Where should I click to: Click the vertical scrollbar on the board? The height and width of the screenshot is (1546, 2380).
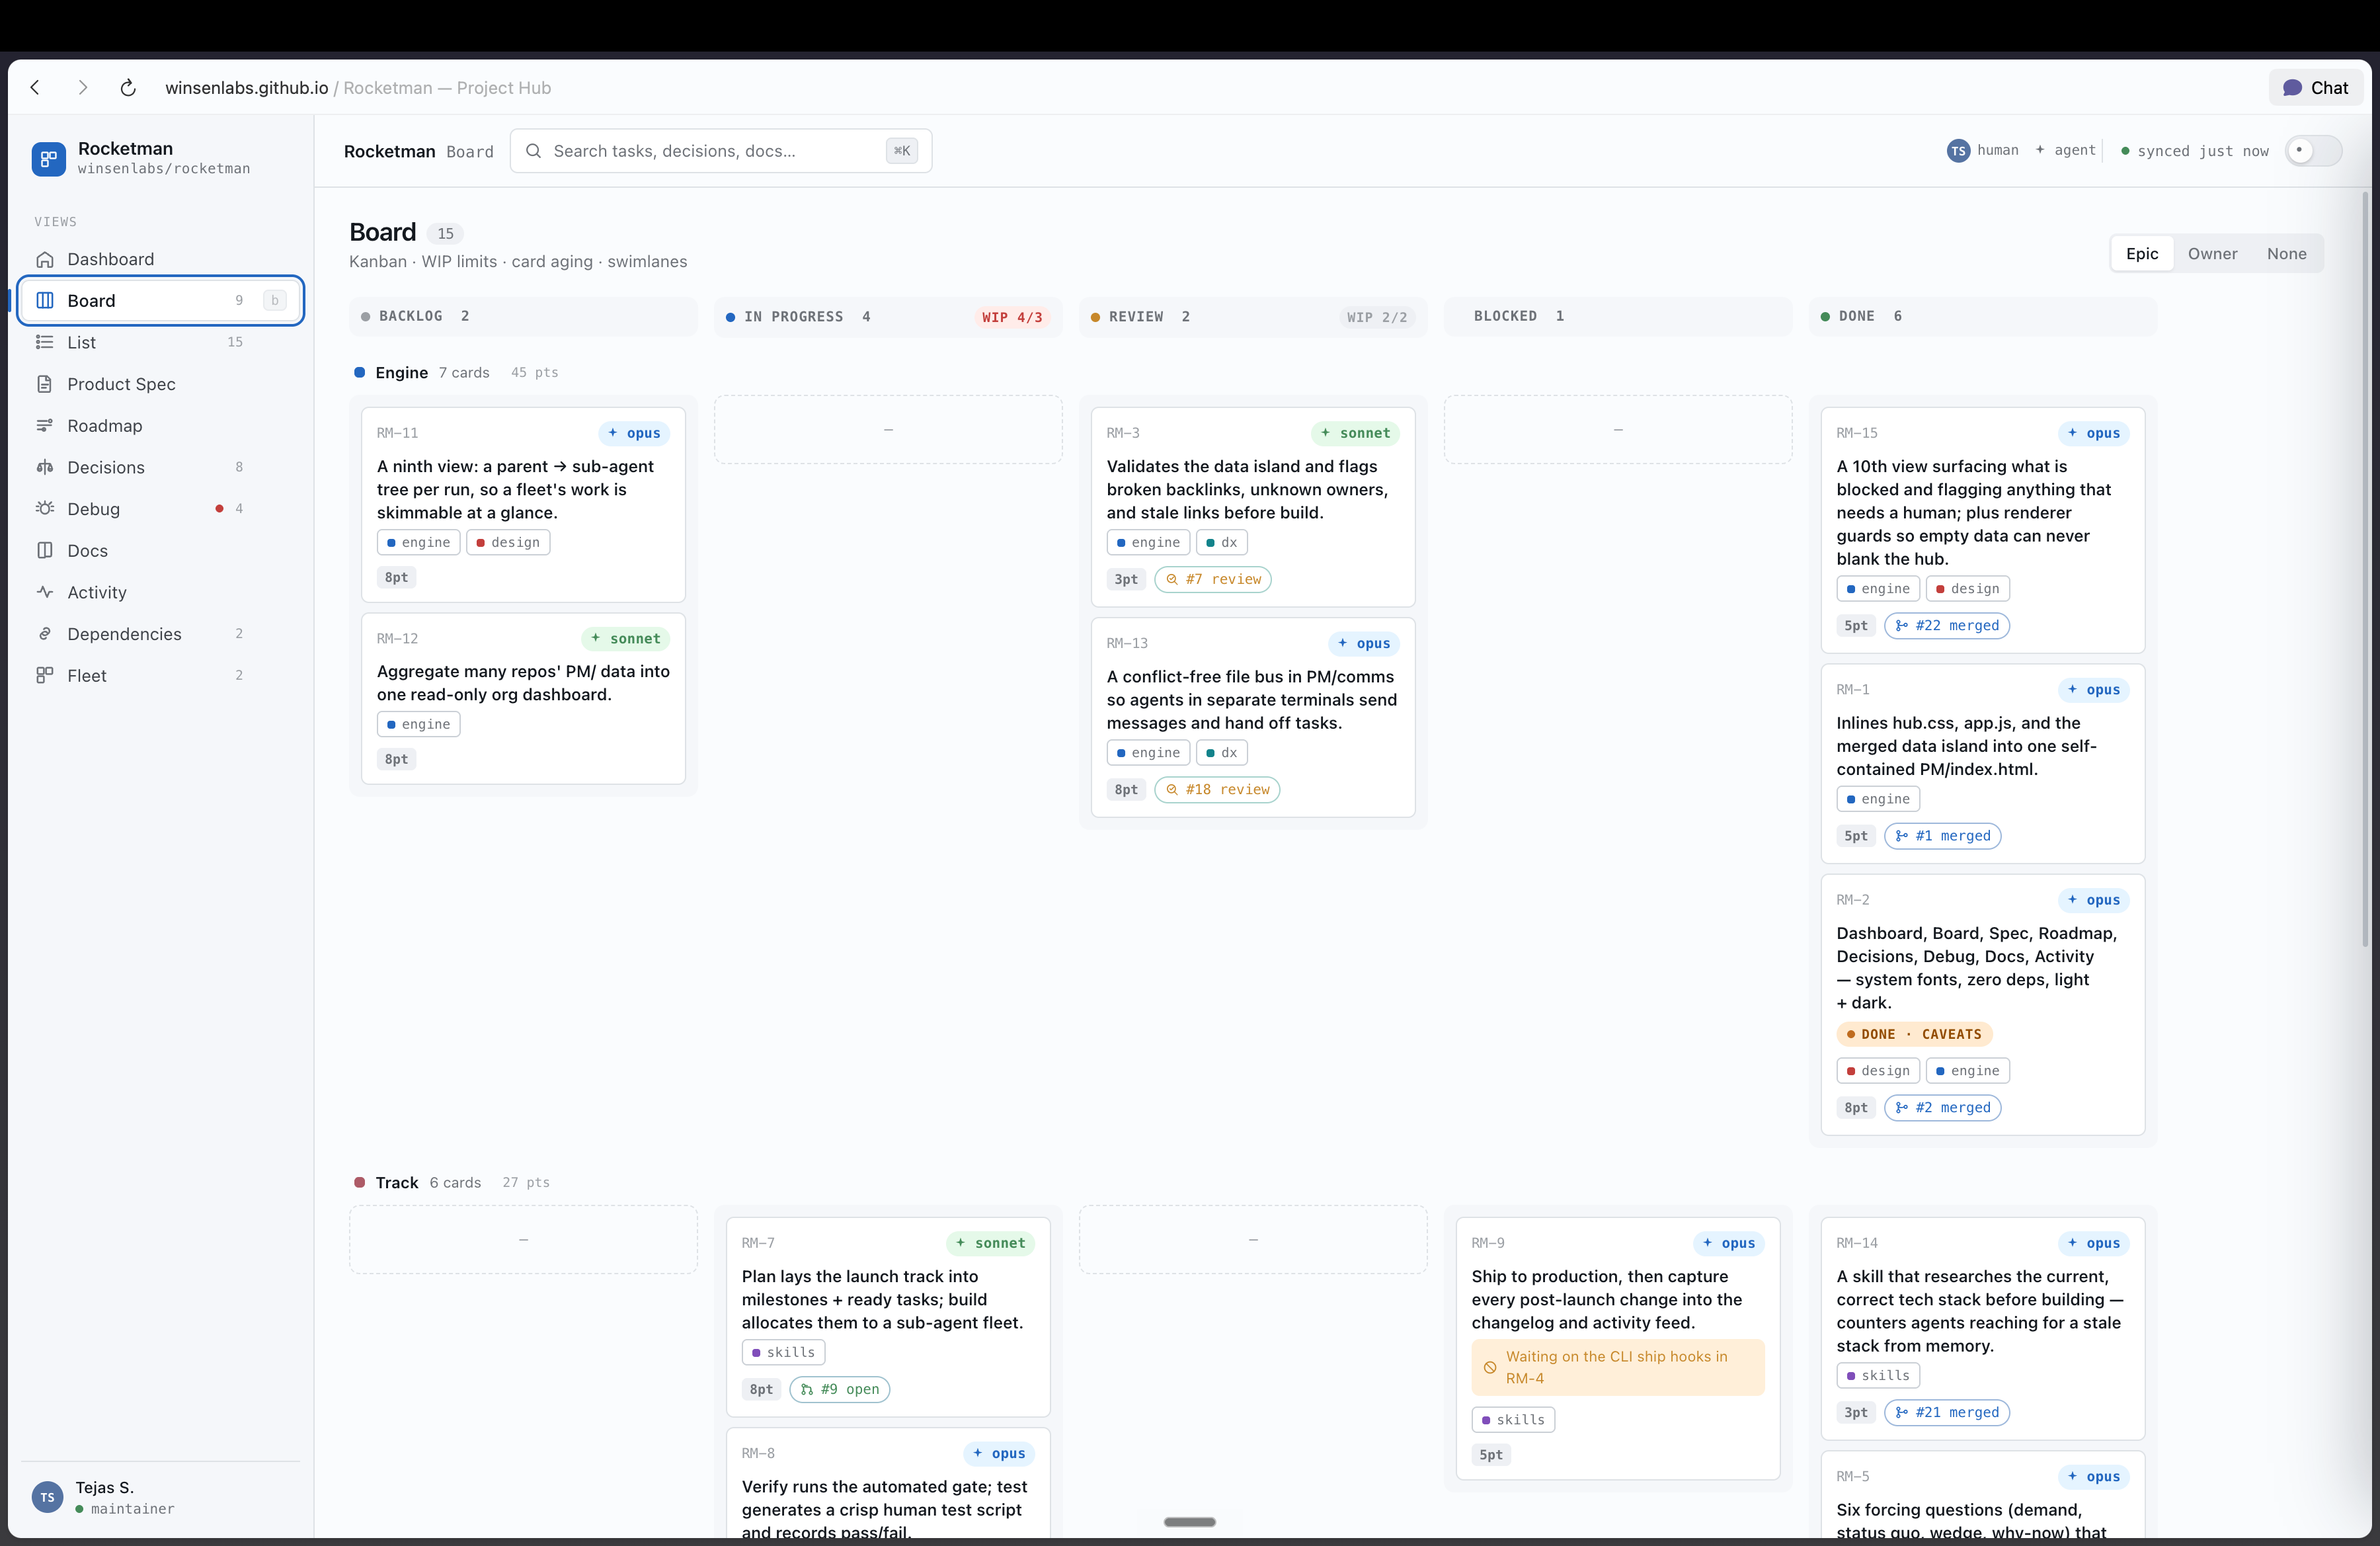point(2365,570)
